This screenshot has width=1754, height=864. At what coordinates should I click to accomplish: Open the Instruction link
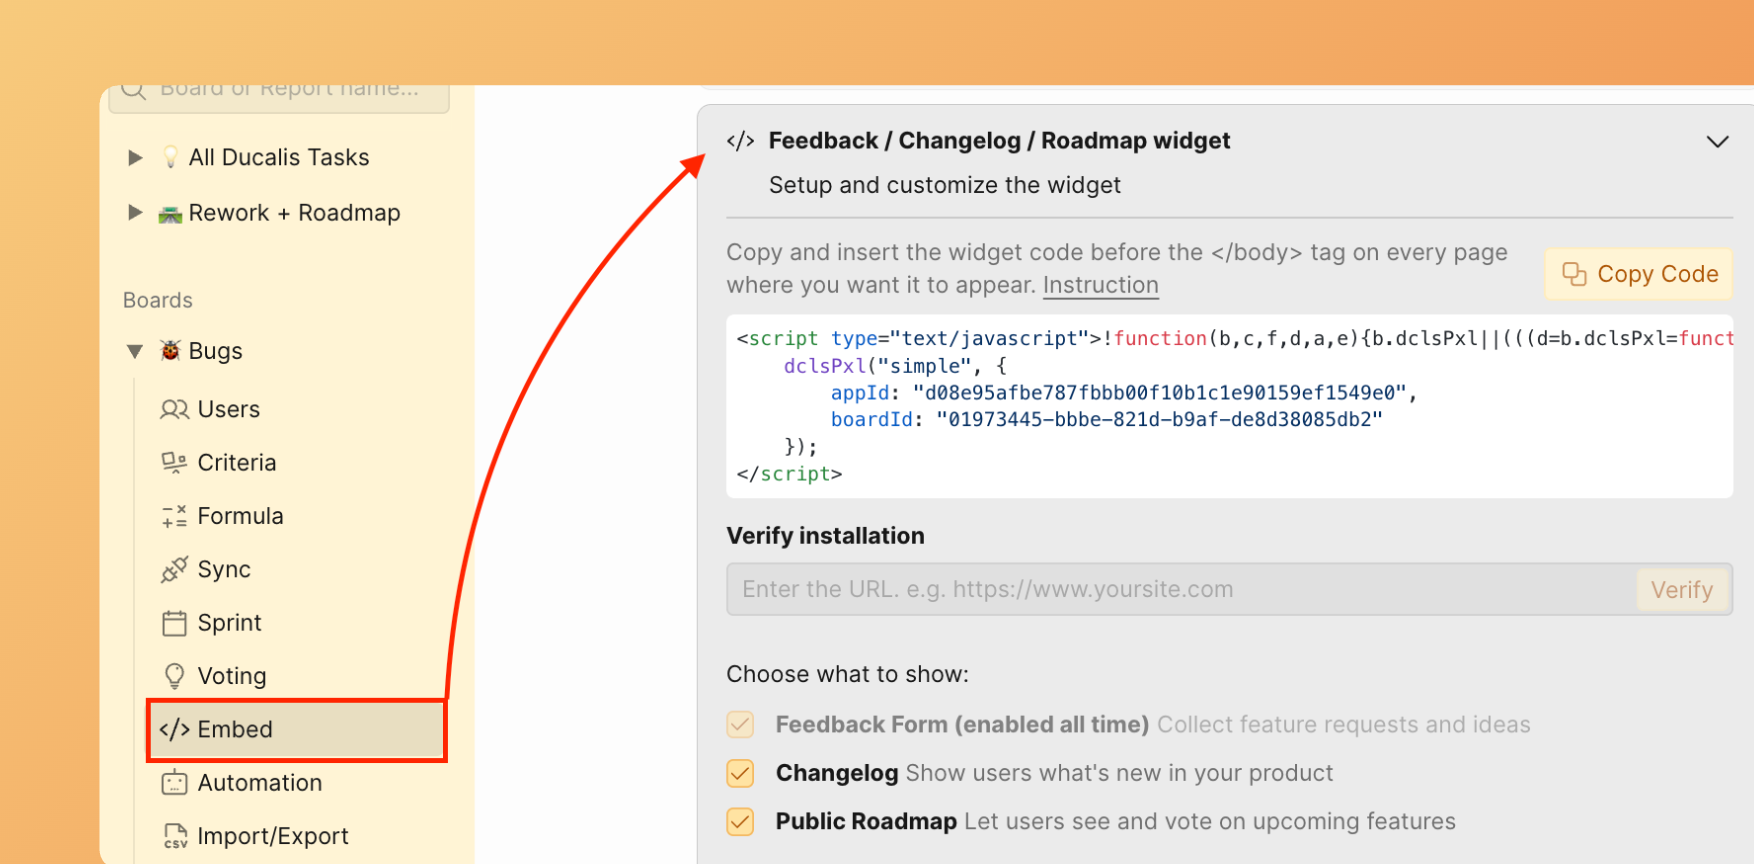pyautogui.click(x=1100, y=284)
